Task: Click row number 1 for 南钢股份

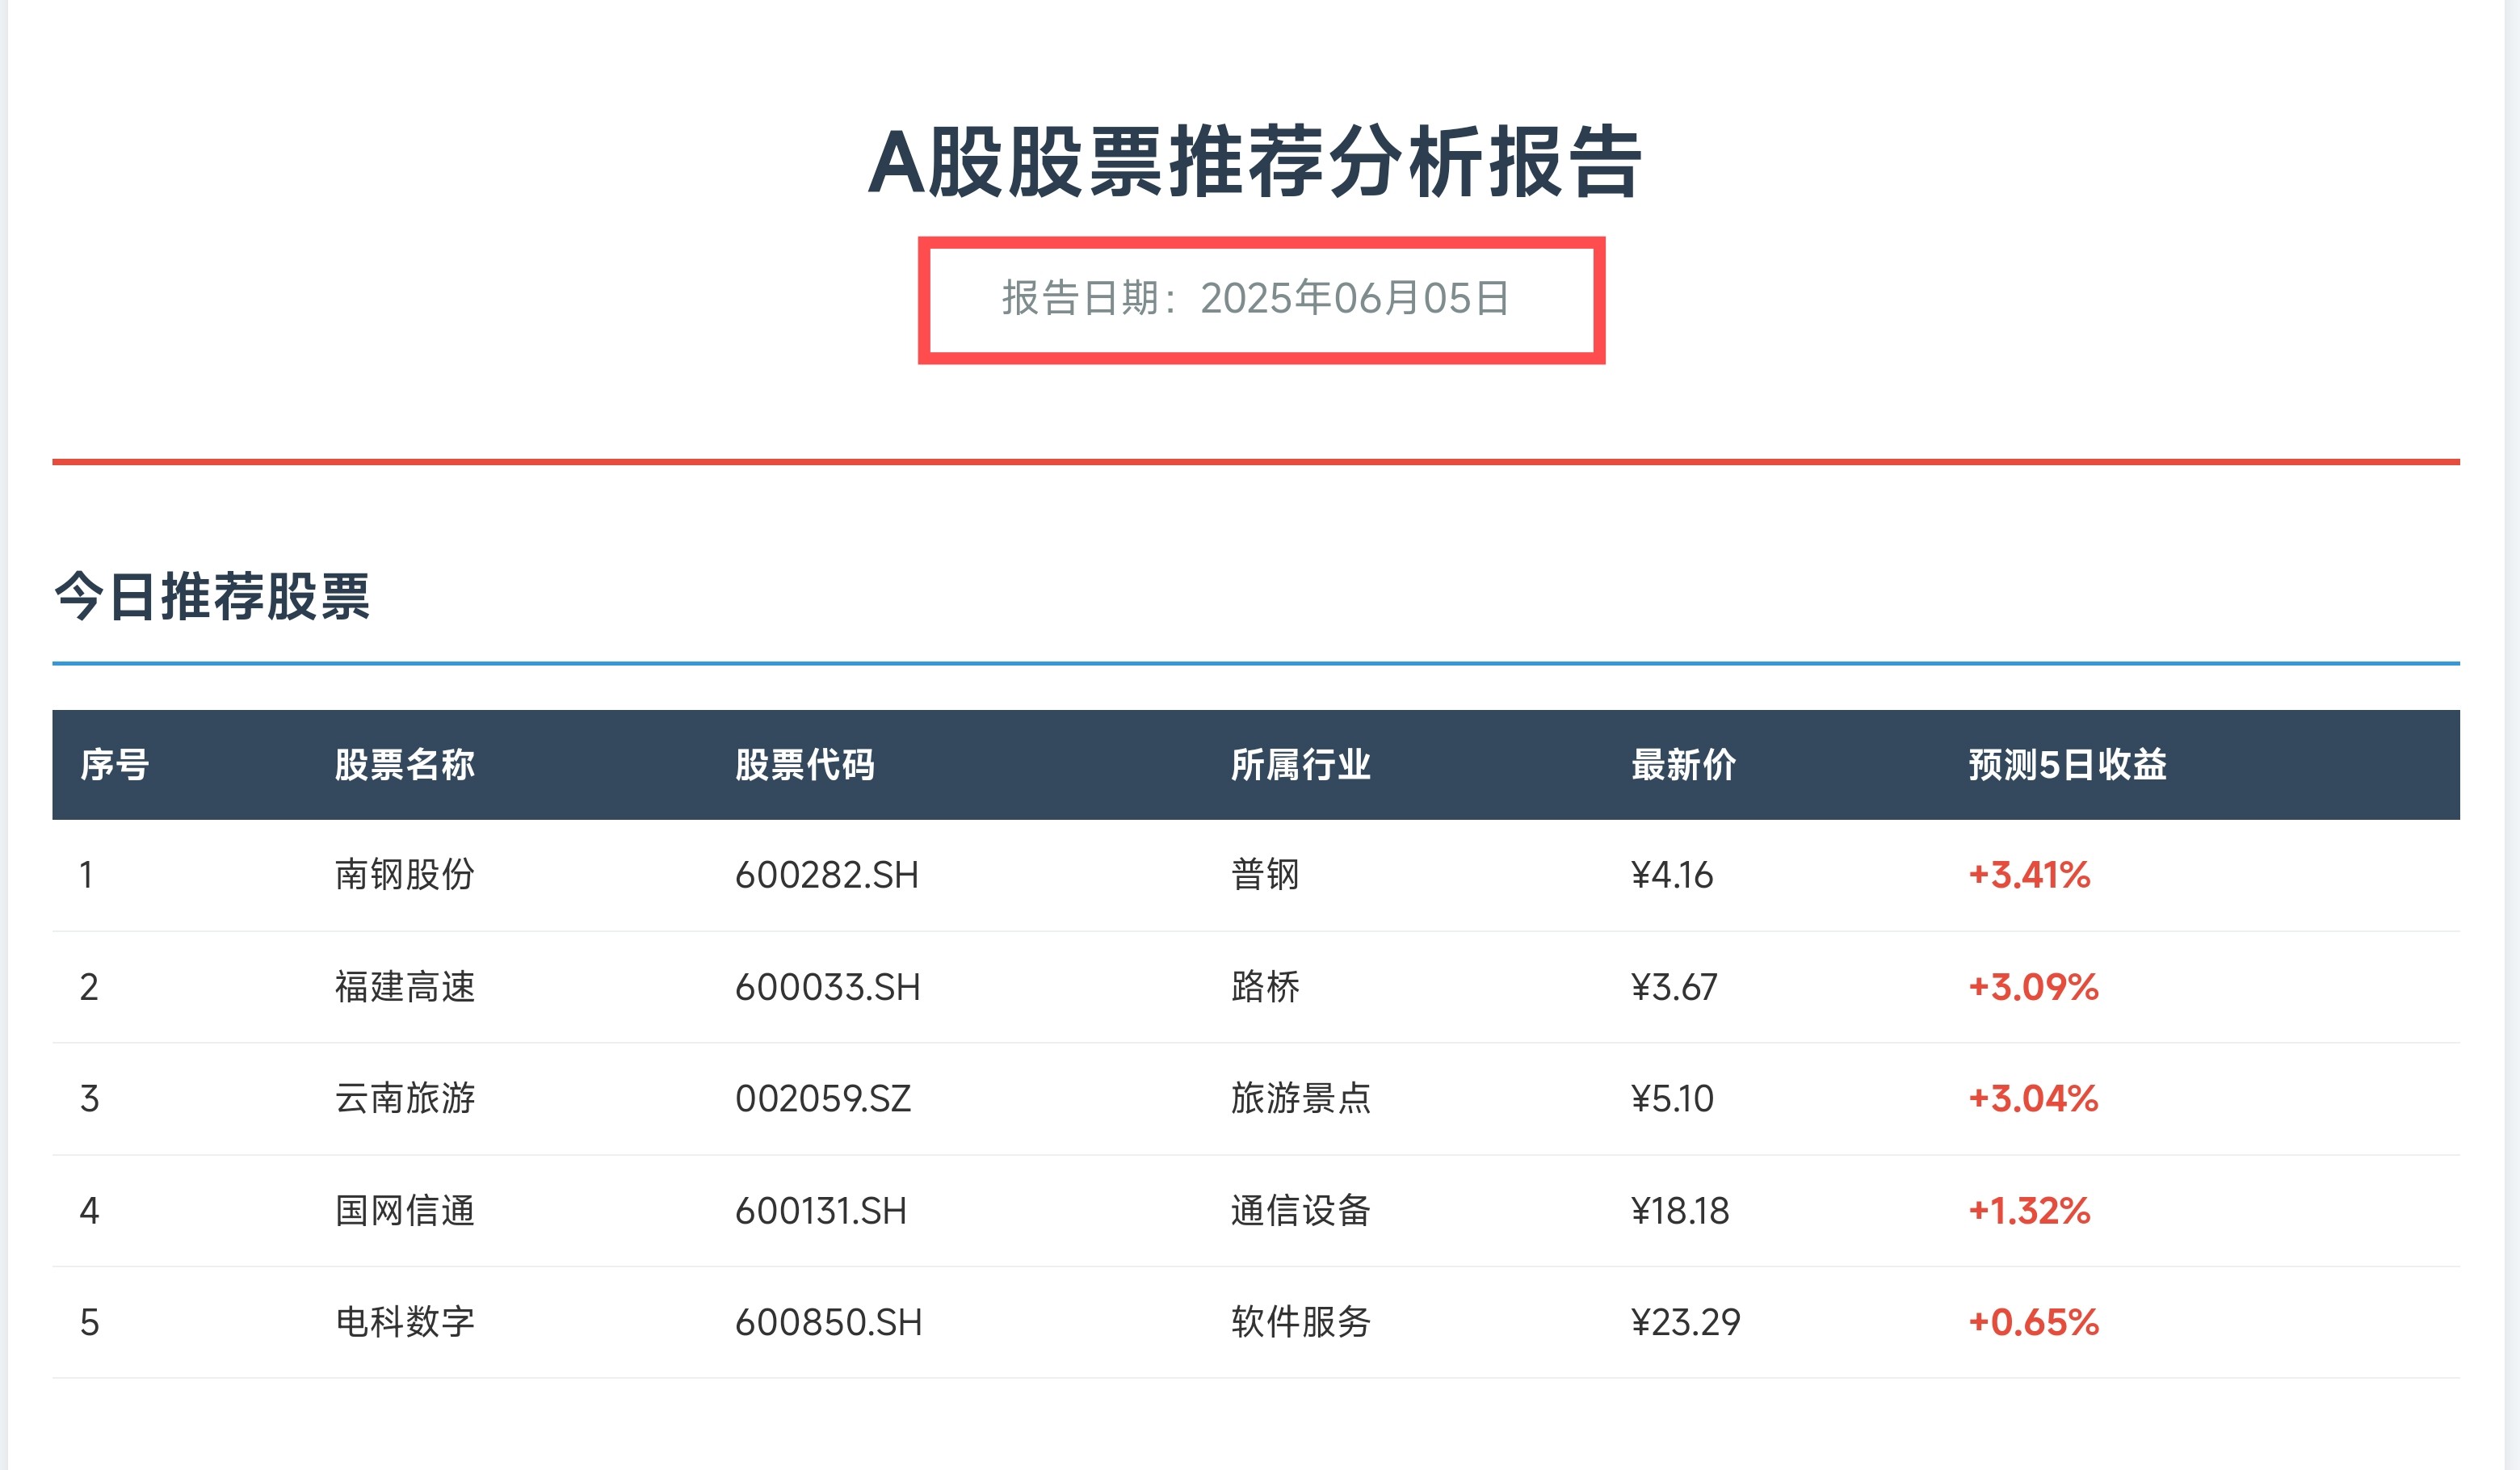Action: pos(87,875)
